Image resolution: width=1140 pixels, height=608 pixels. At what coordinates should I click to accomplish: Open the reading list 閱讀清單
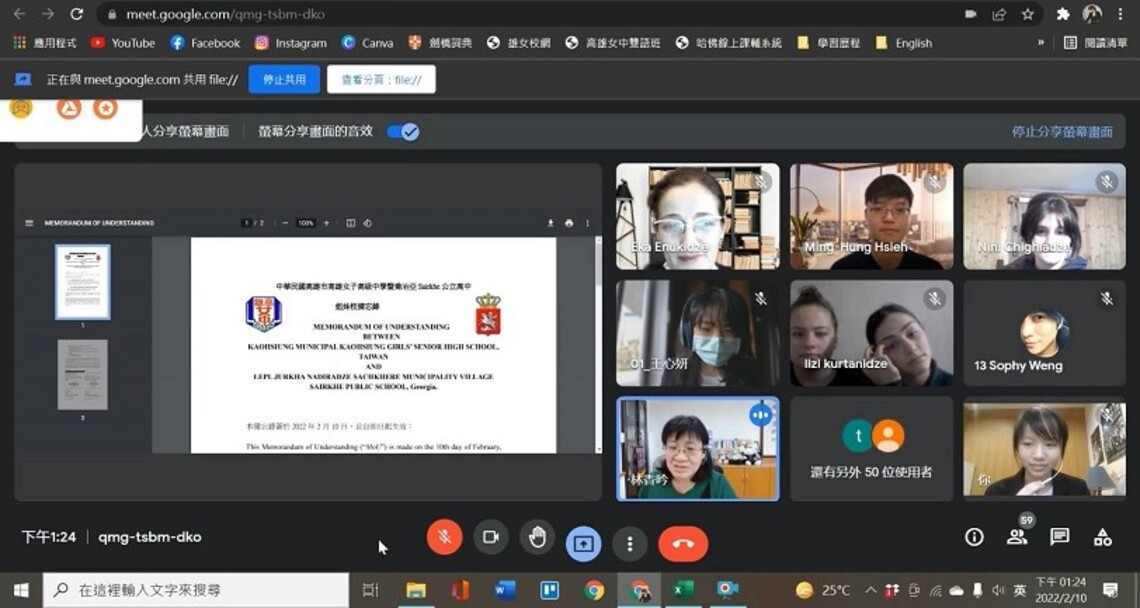tap(1096, 43)
